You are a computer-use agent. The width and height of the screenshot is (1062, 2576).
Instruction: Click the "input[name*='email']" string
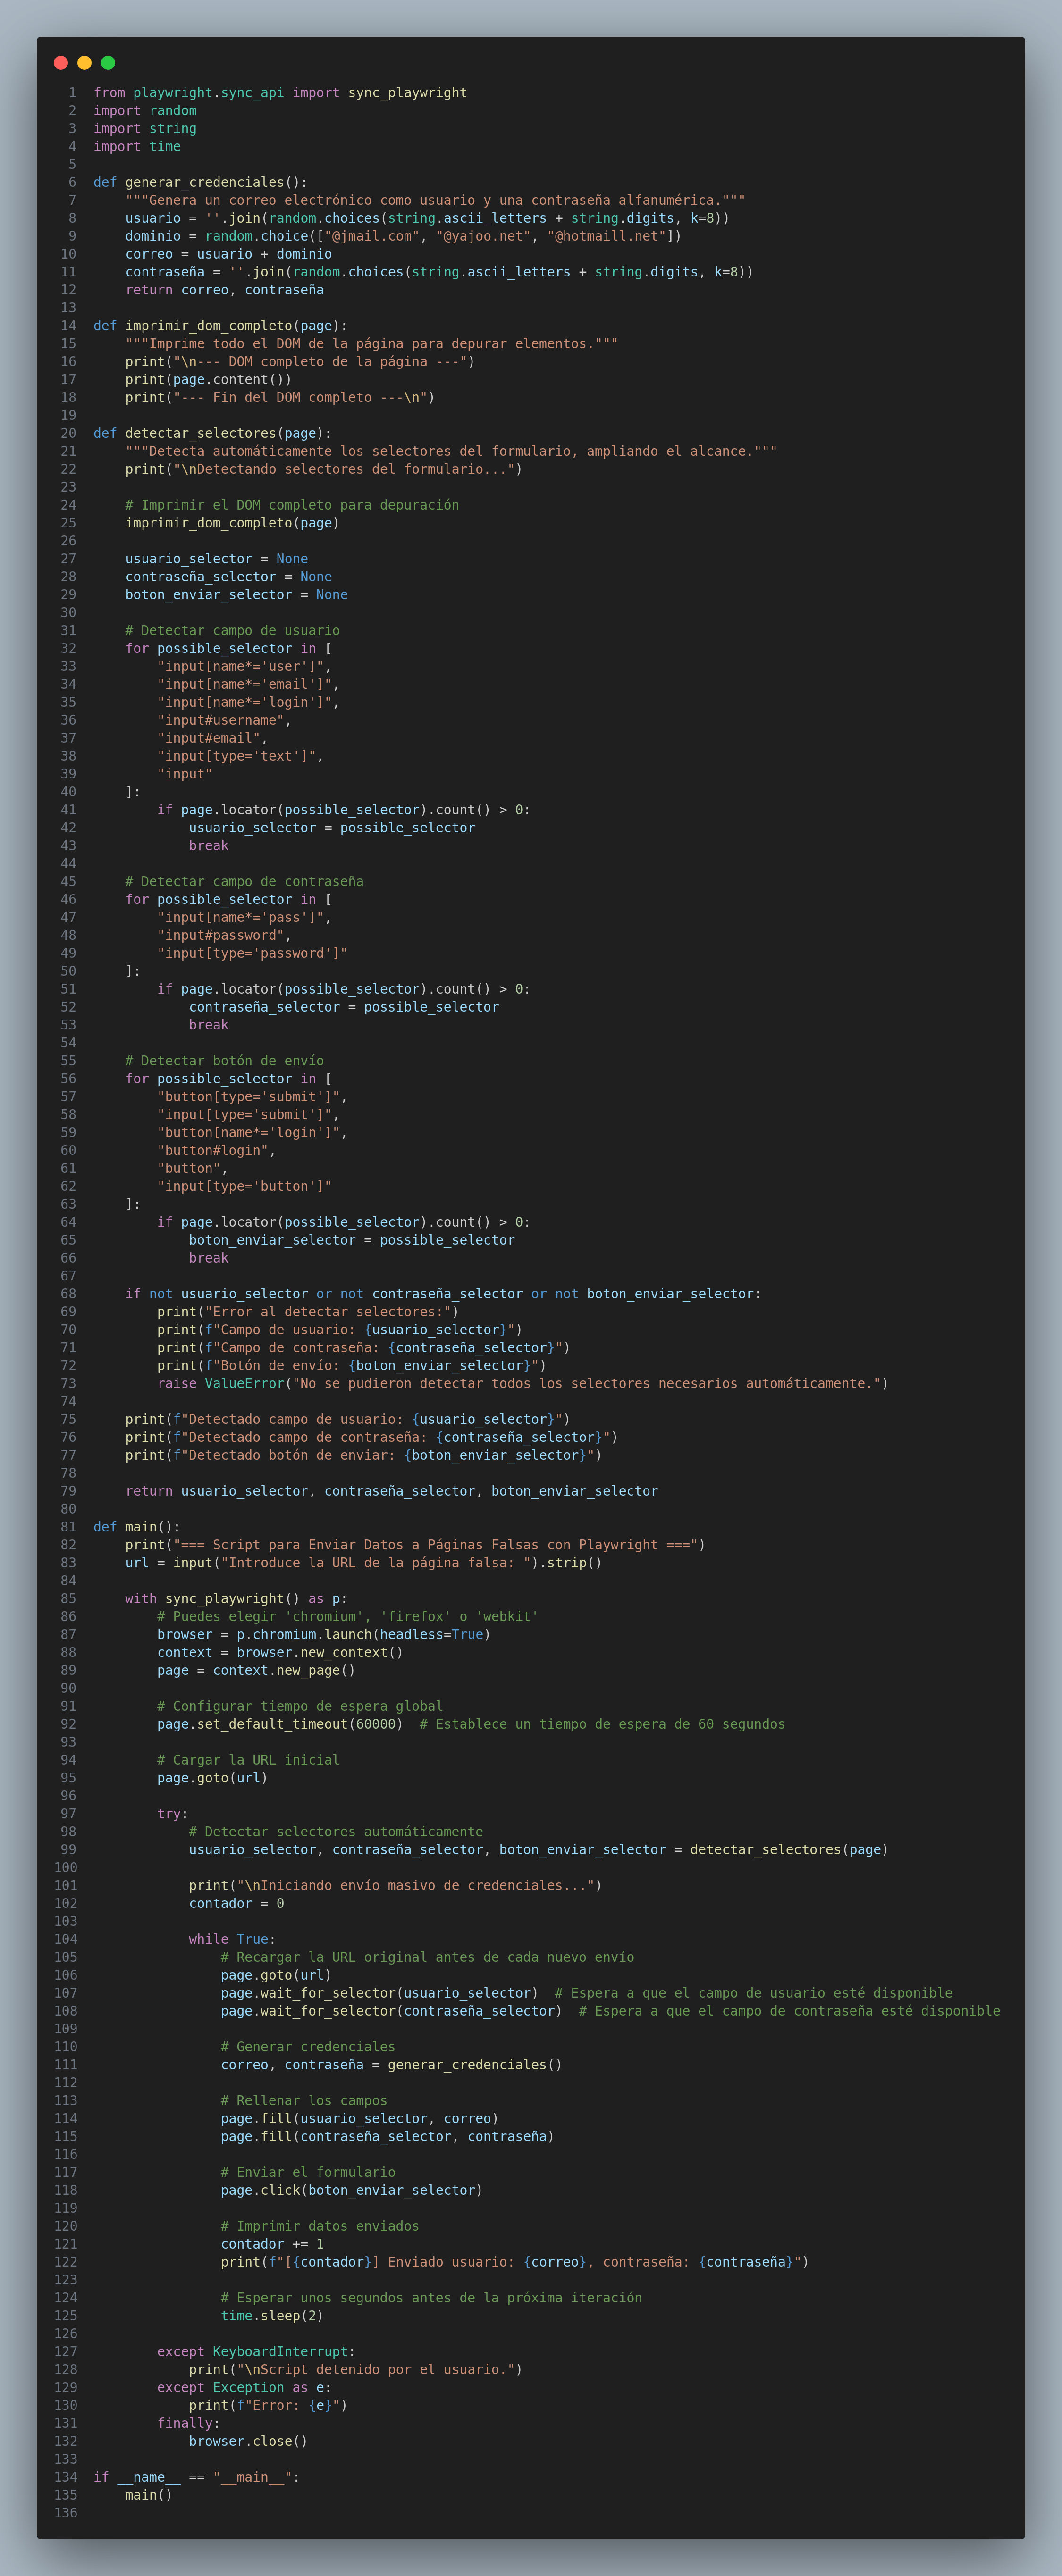(244, 685)
